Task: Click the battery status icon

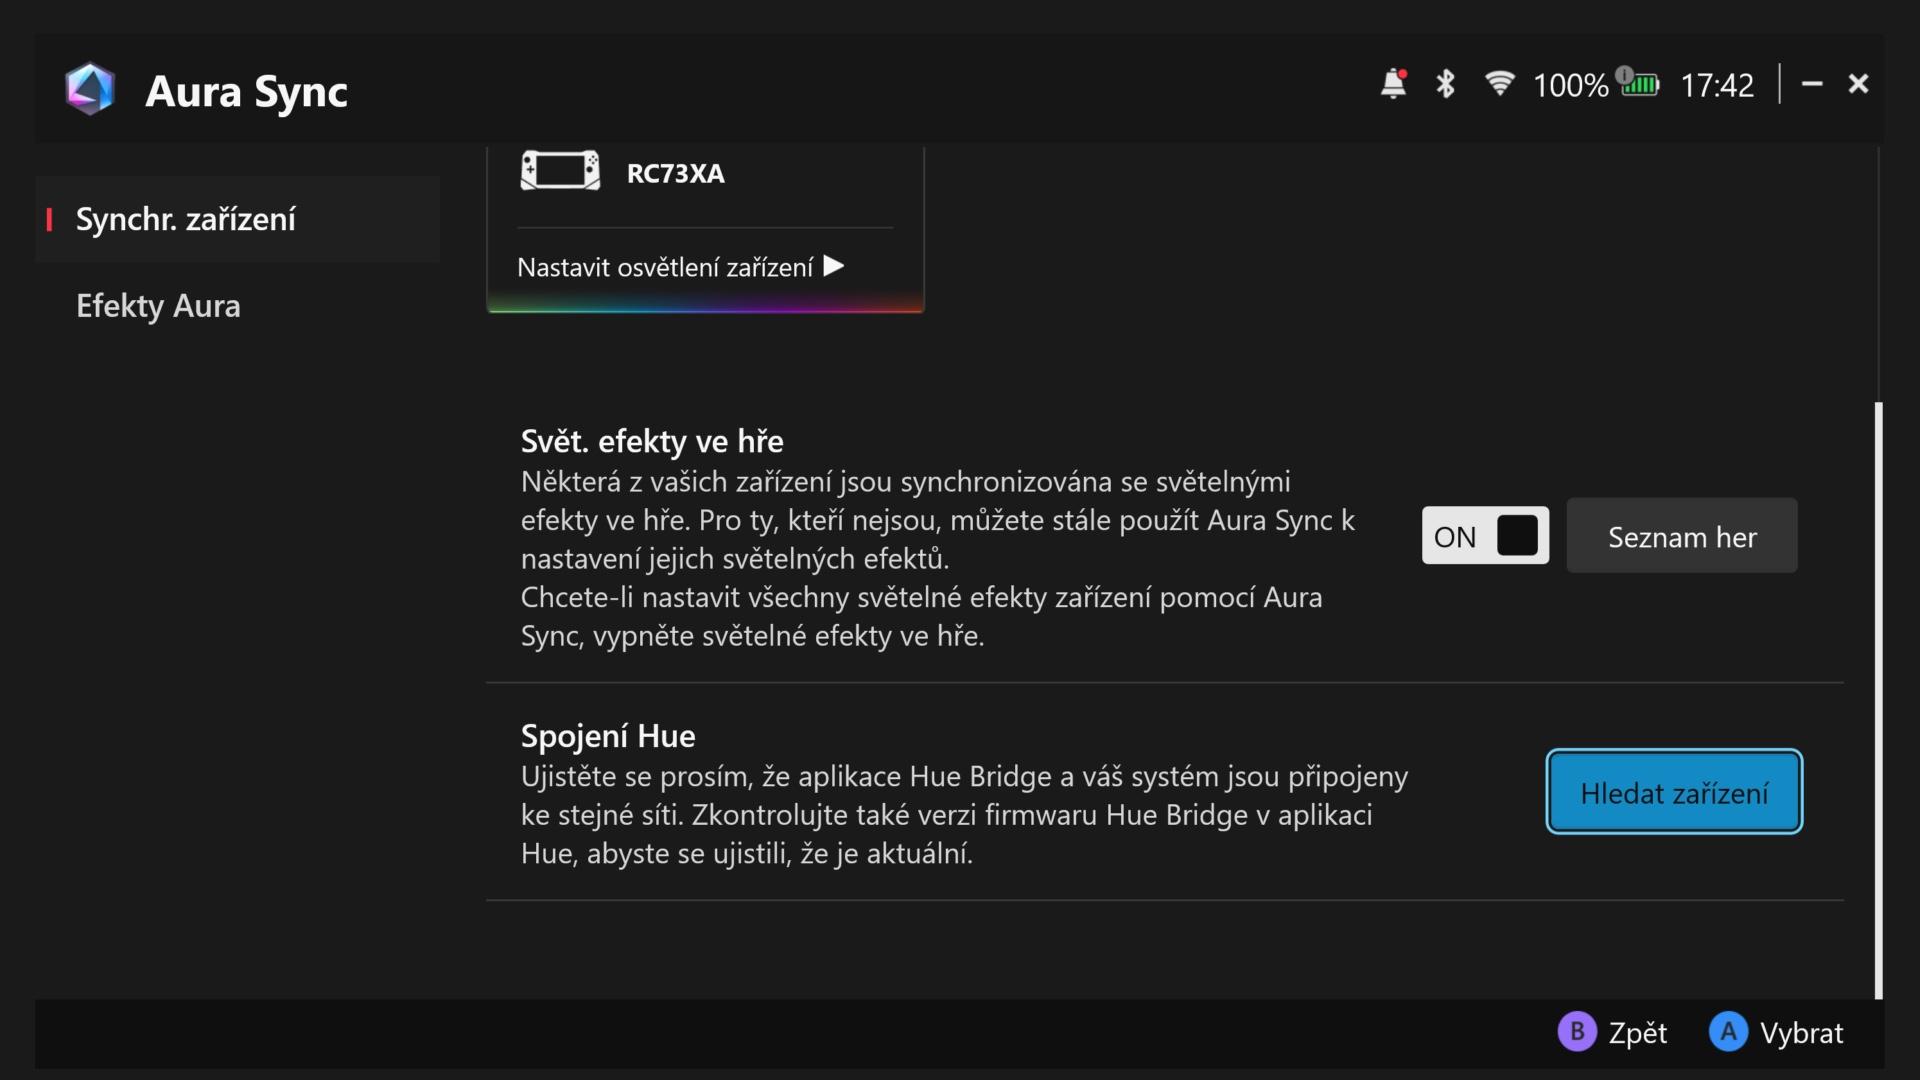Action: [x=1639, y=83]
